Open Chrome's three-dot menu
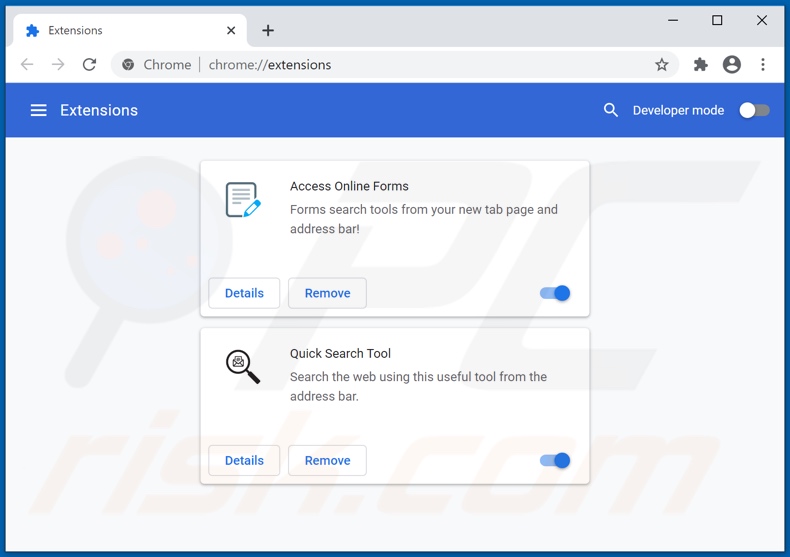790x557 pixels. pos(763,64)
